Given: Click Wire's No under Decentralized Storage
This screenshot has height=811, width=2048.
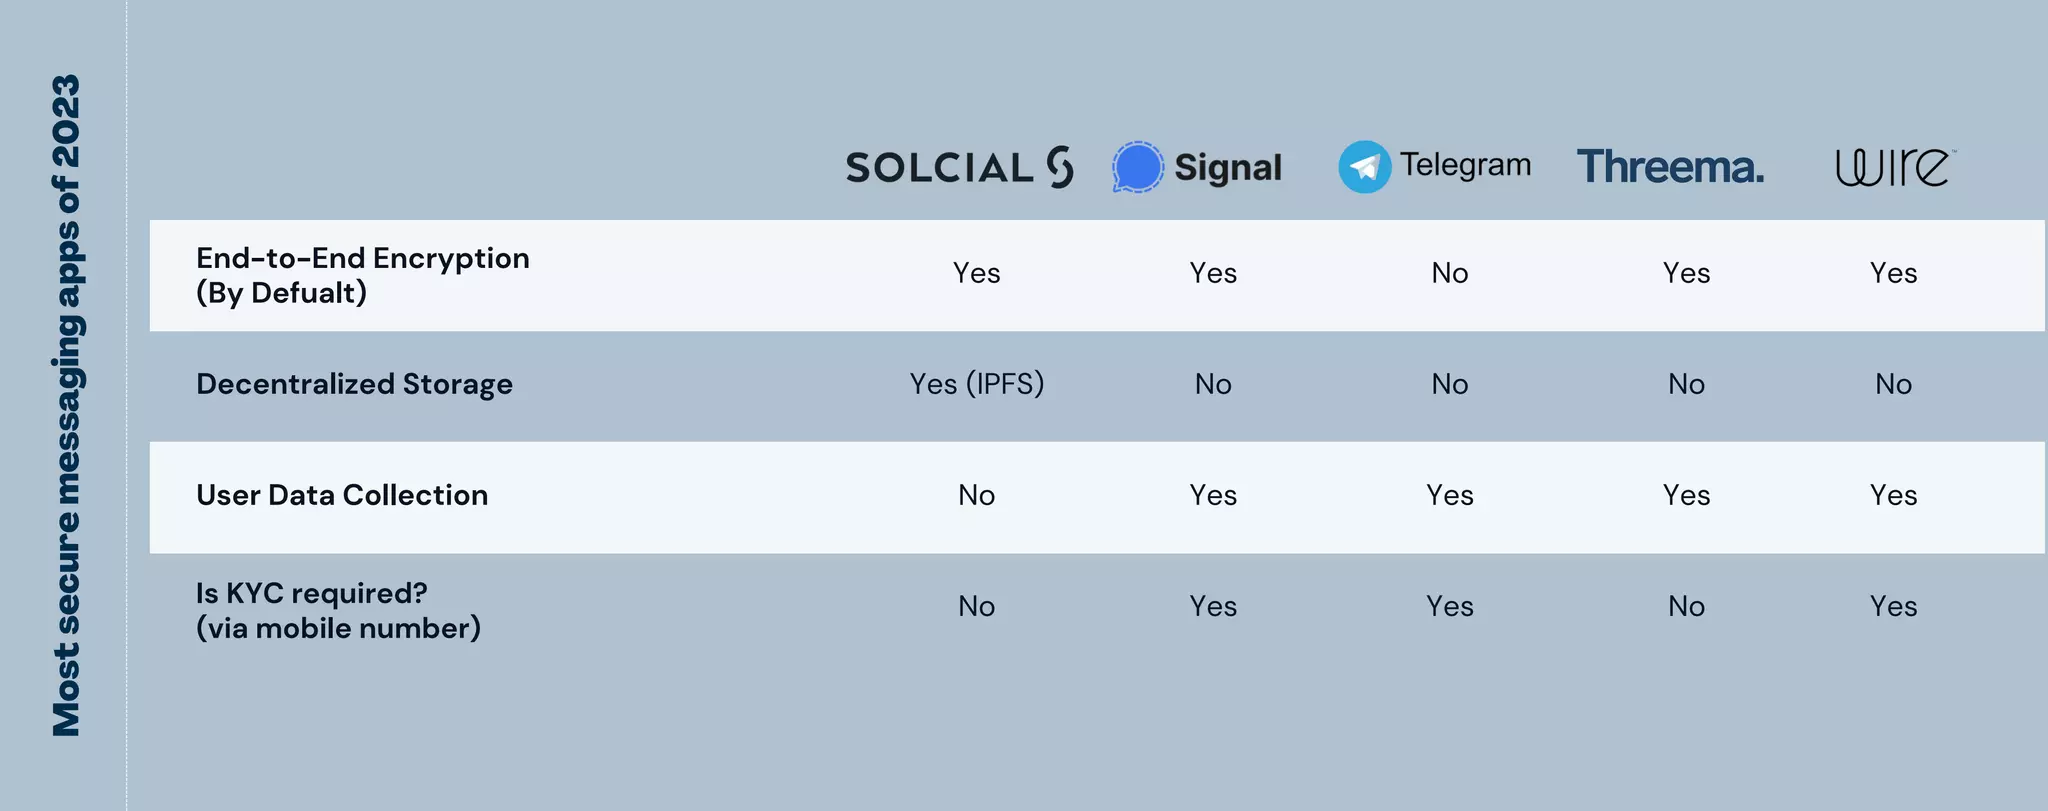Looking at the screenshot, I should point(1893,384).
